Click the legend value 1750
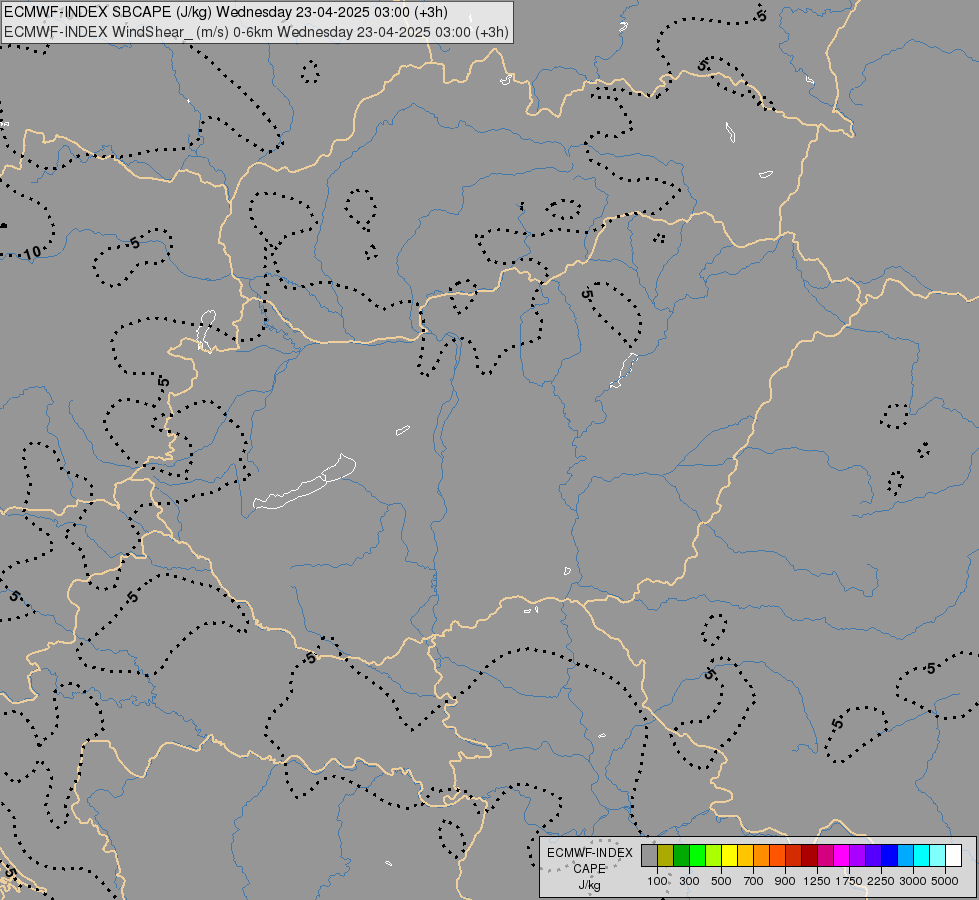This screenshot has height=900, width=979. tap(849, 881)
